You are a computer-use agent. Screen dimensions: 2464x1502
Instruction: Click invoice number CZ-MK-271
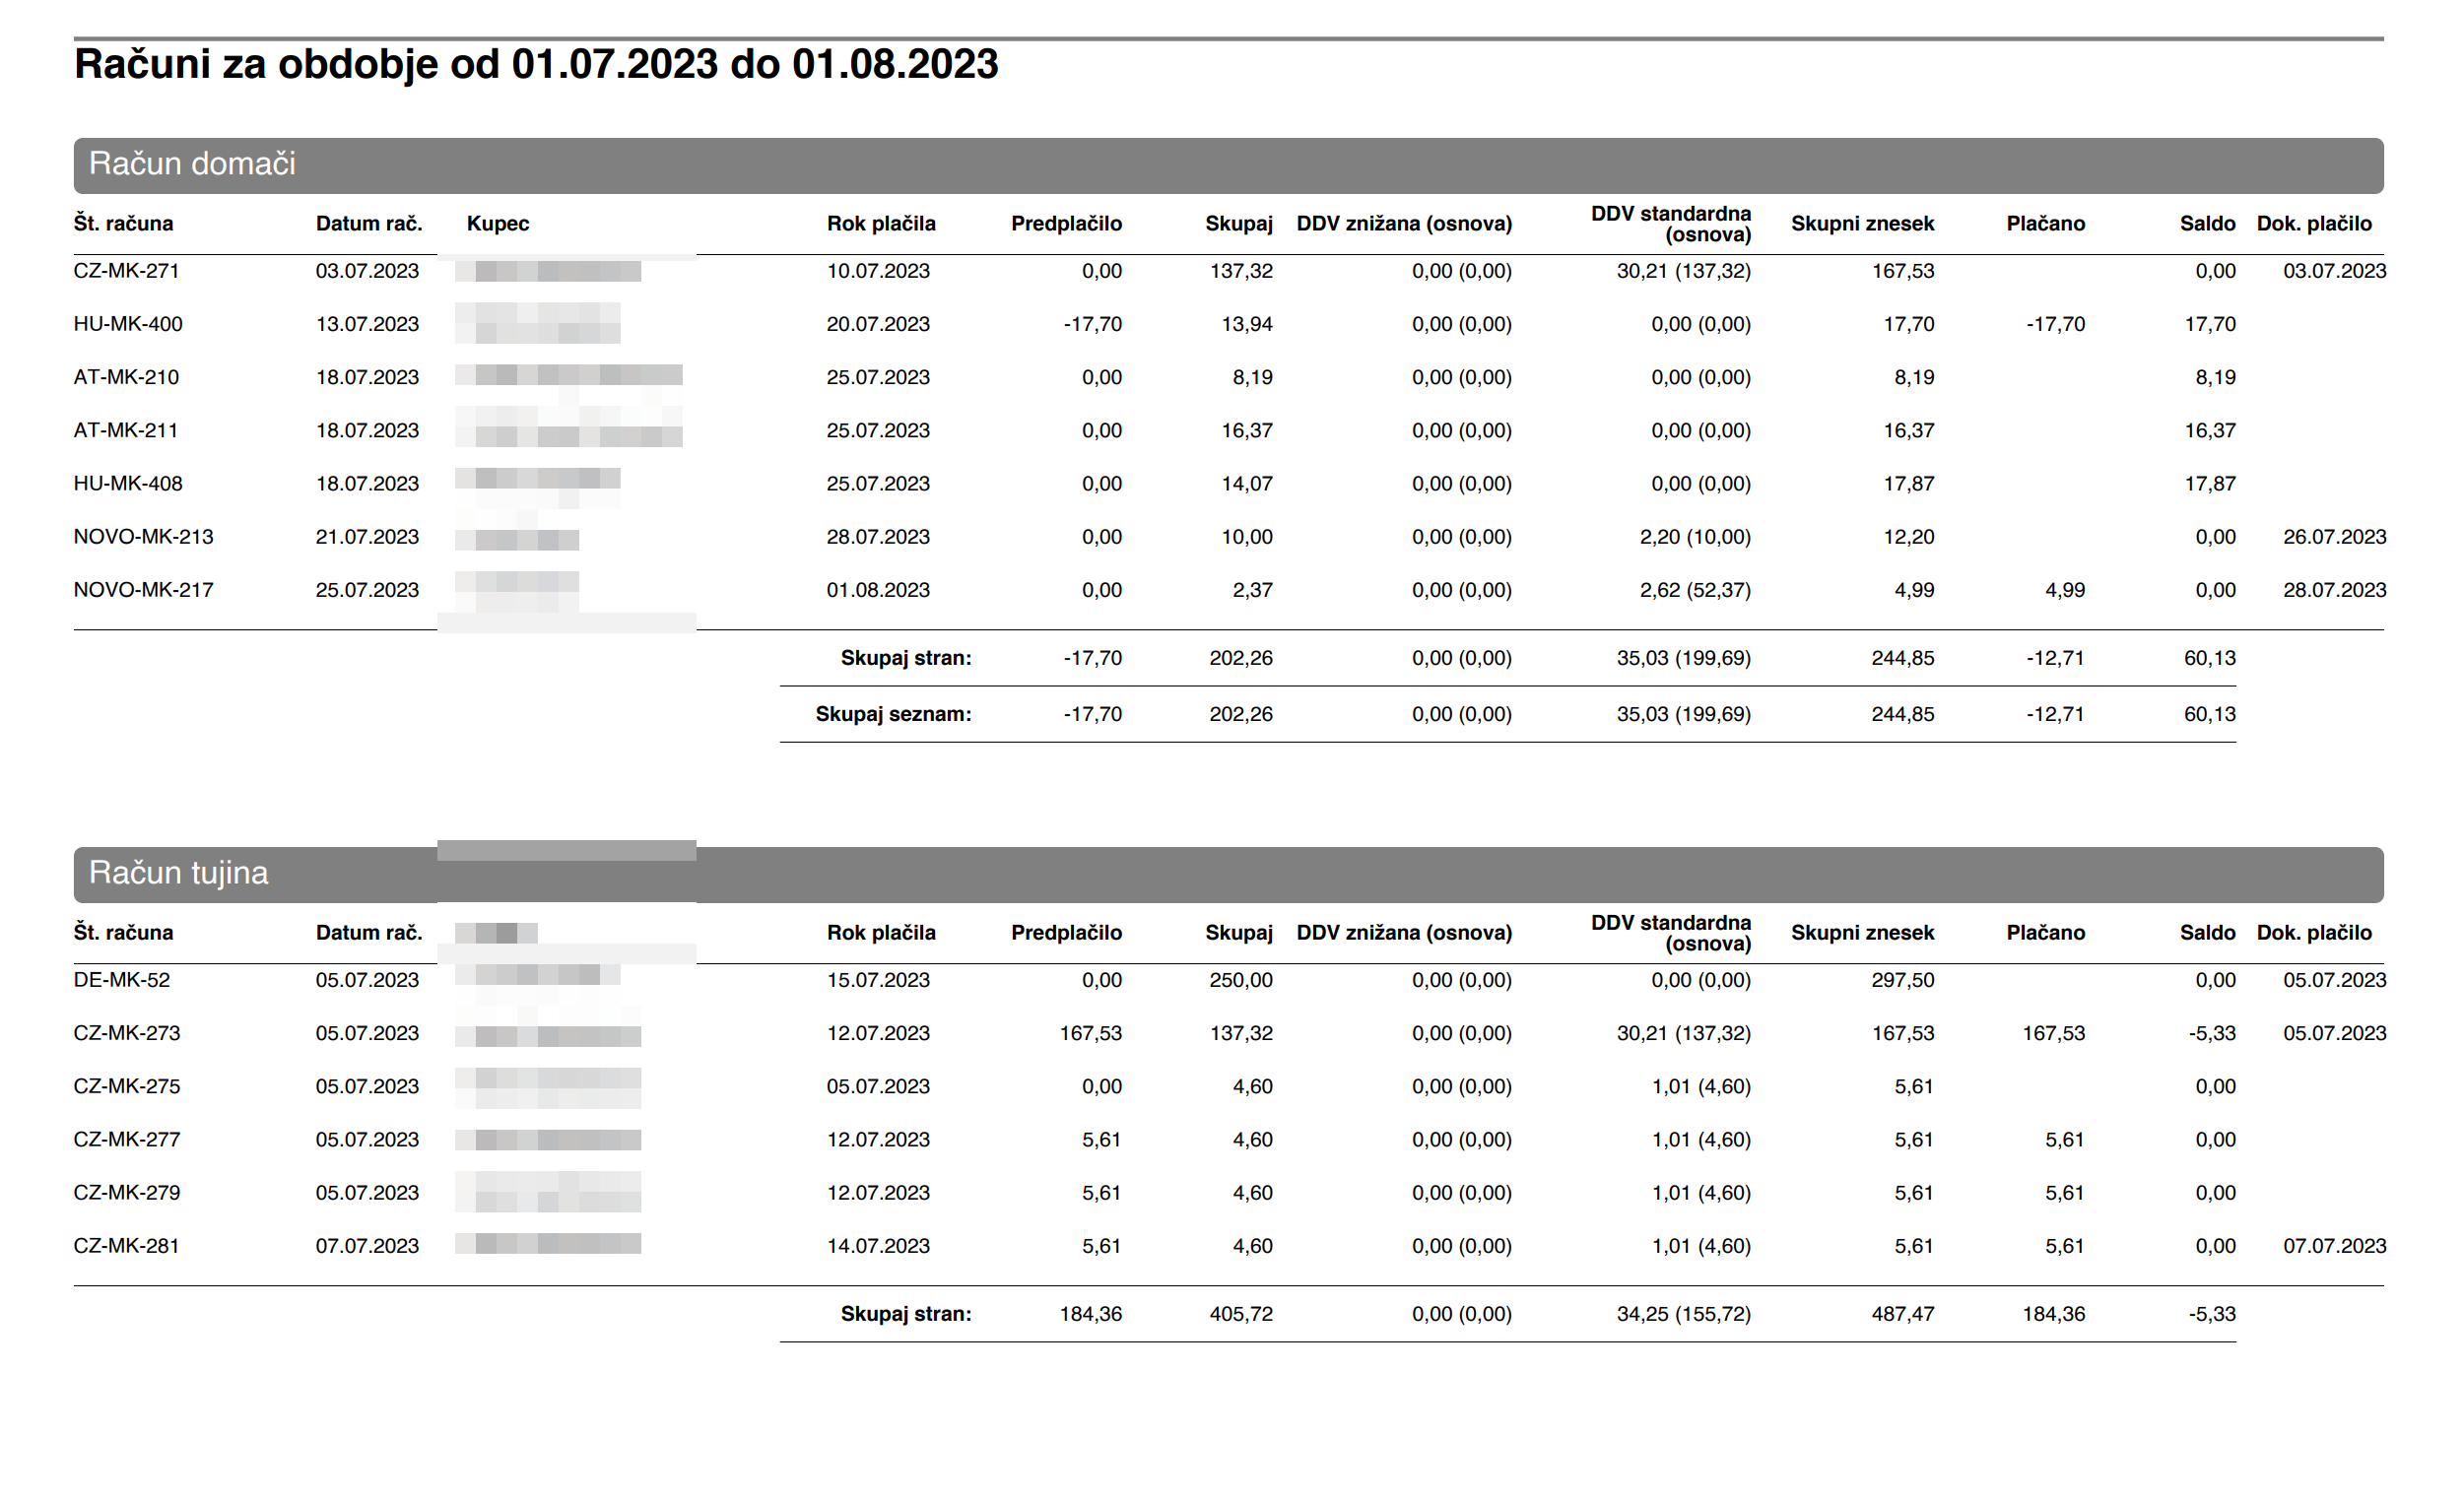click(x=126, y=271)
